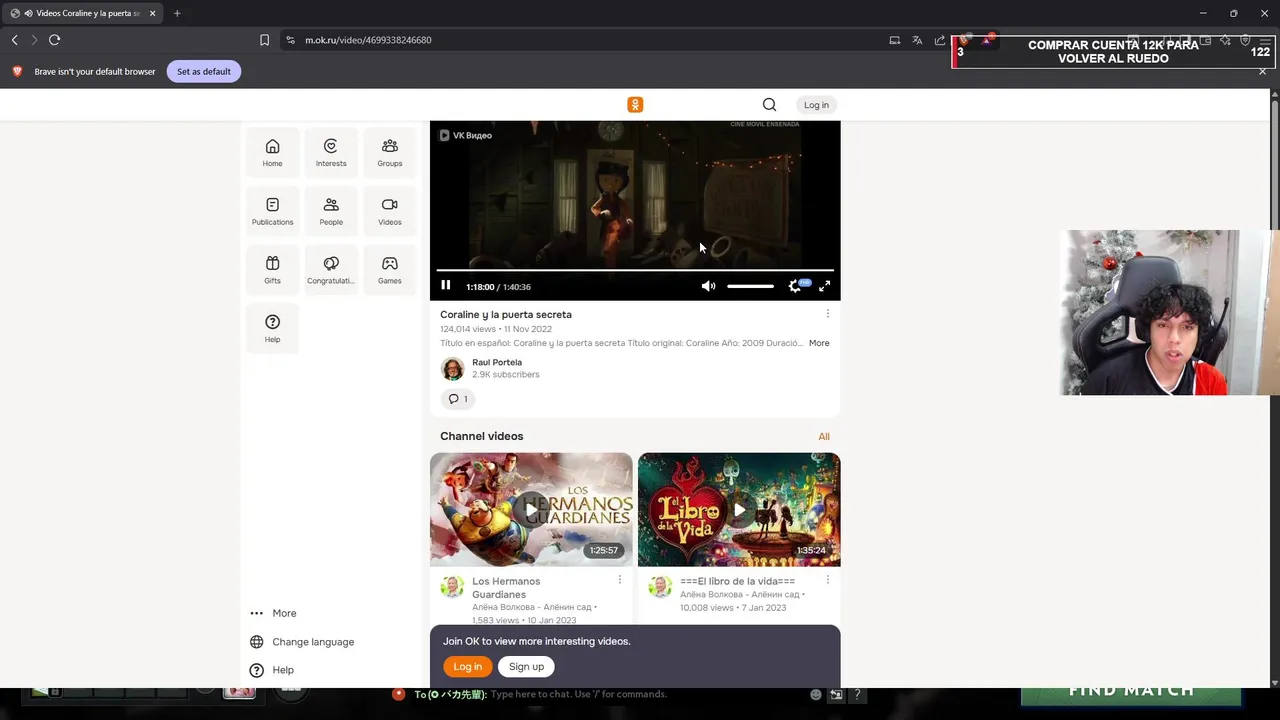Image resolution: width=1280 pixels, height=720 pixels.
Task: Open ===El libro de la vida=== title link
Action: (x=738, y=581)
